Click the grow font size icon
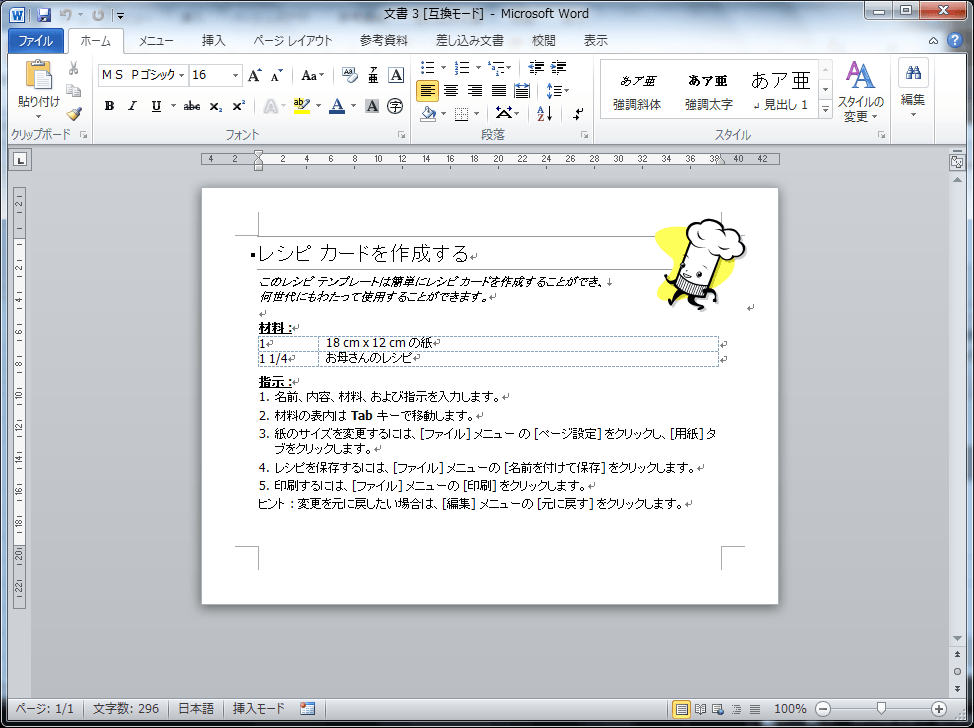 pyautogui.click(x=254, y=75)
